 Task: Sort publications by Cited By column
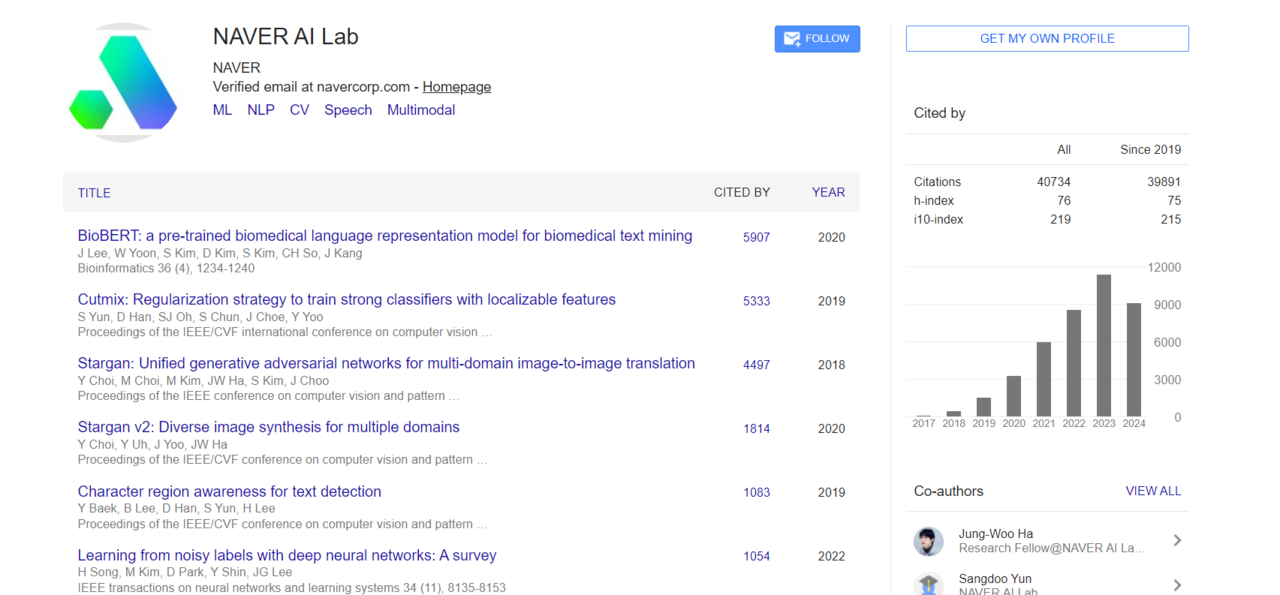pyautogui.click(x=741, y=192)
